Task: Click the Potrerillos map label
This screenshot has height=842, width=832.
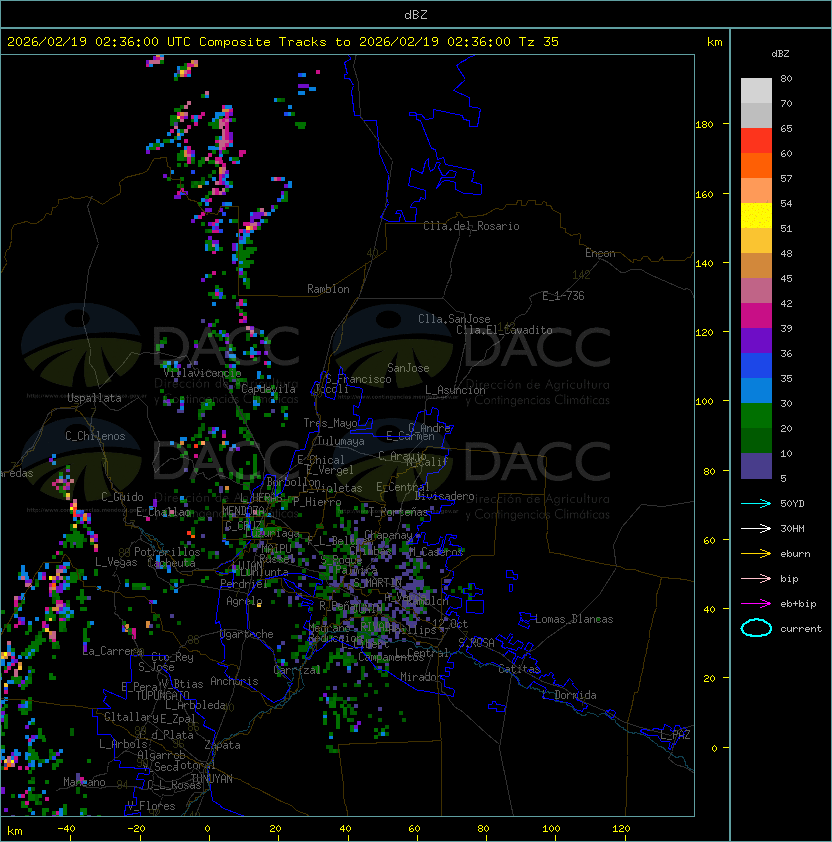Action: coord(167,551)
